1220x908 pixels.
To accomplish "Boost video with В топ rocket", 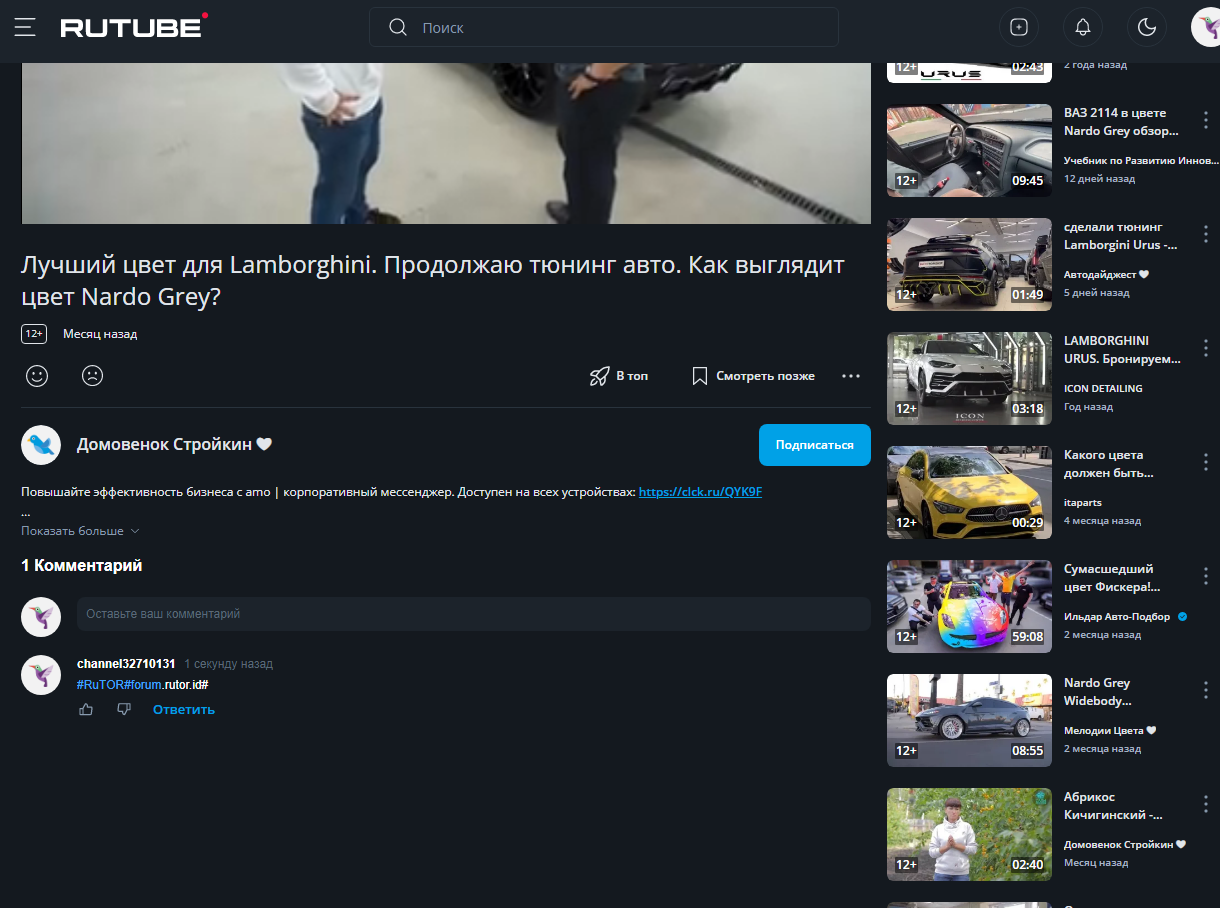I will click(x=619, y=376).
